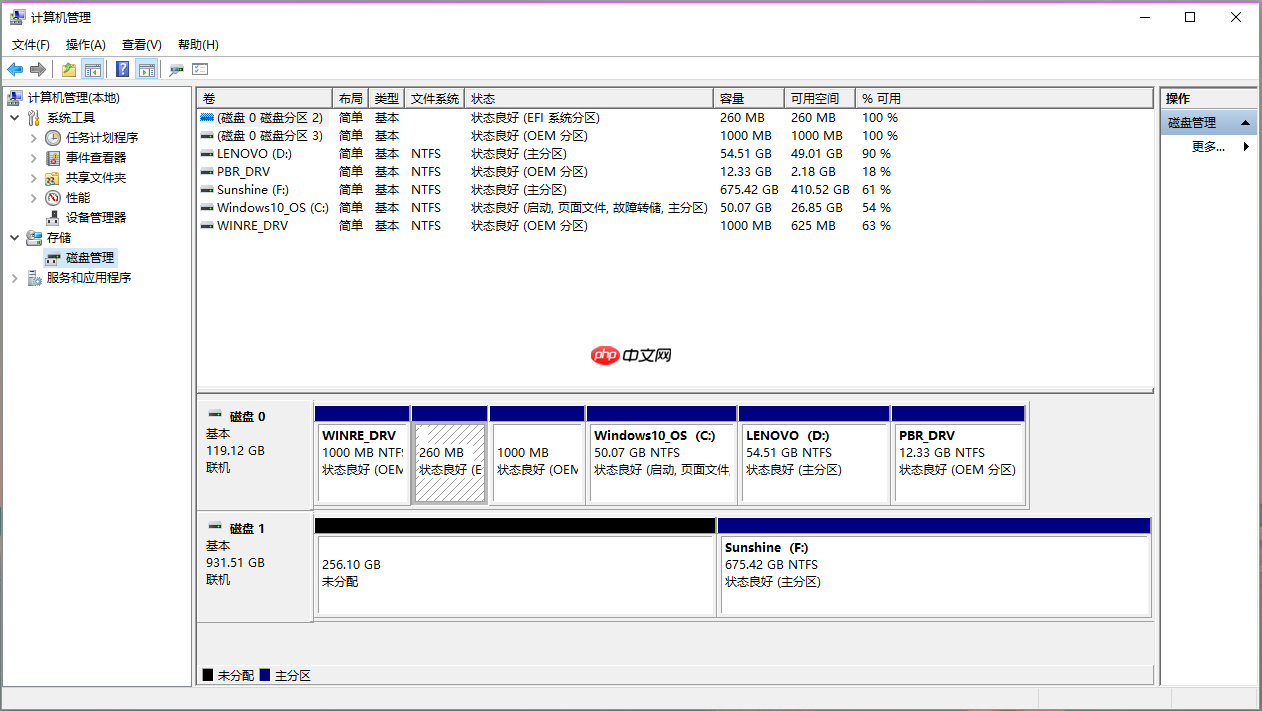
Task: Click the blue Back arrow in toolbar
Action: point(15,69)
